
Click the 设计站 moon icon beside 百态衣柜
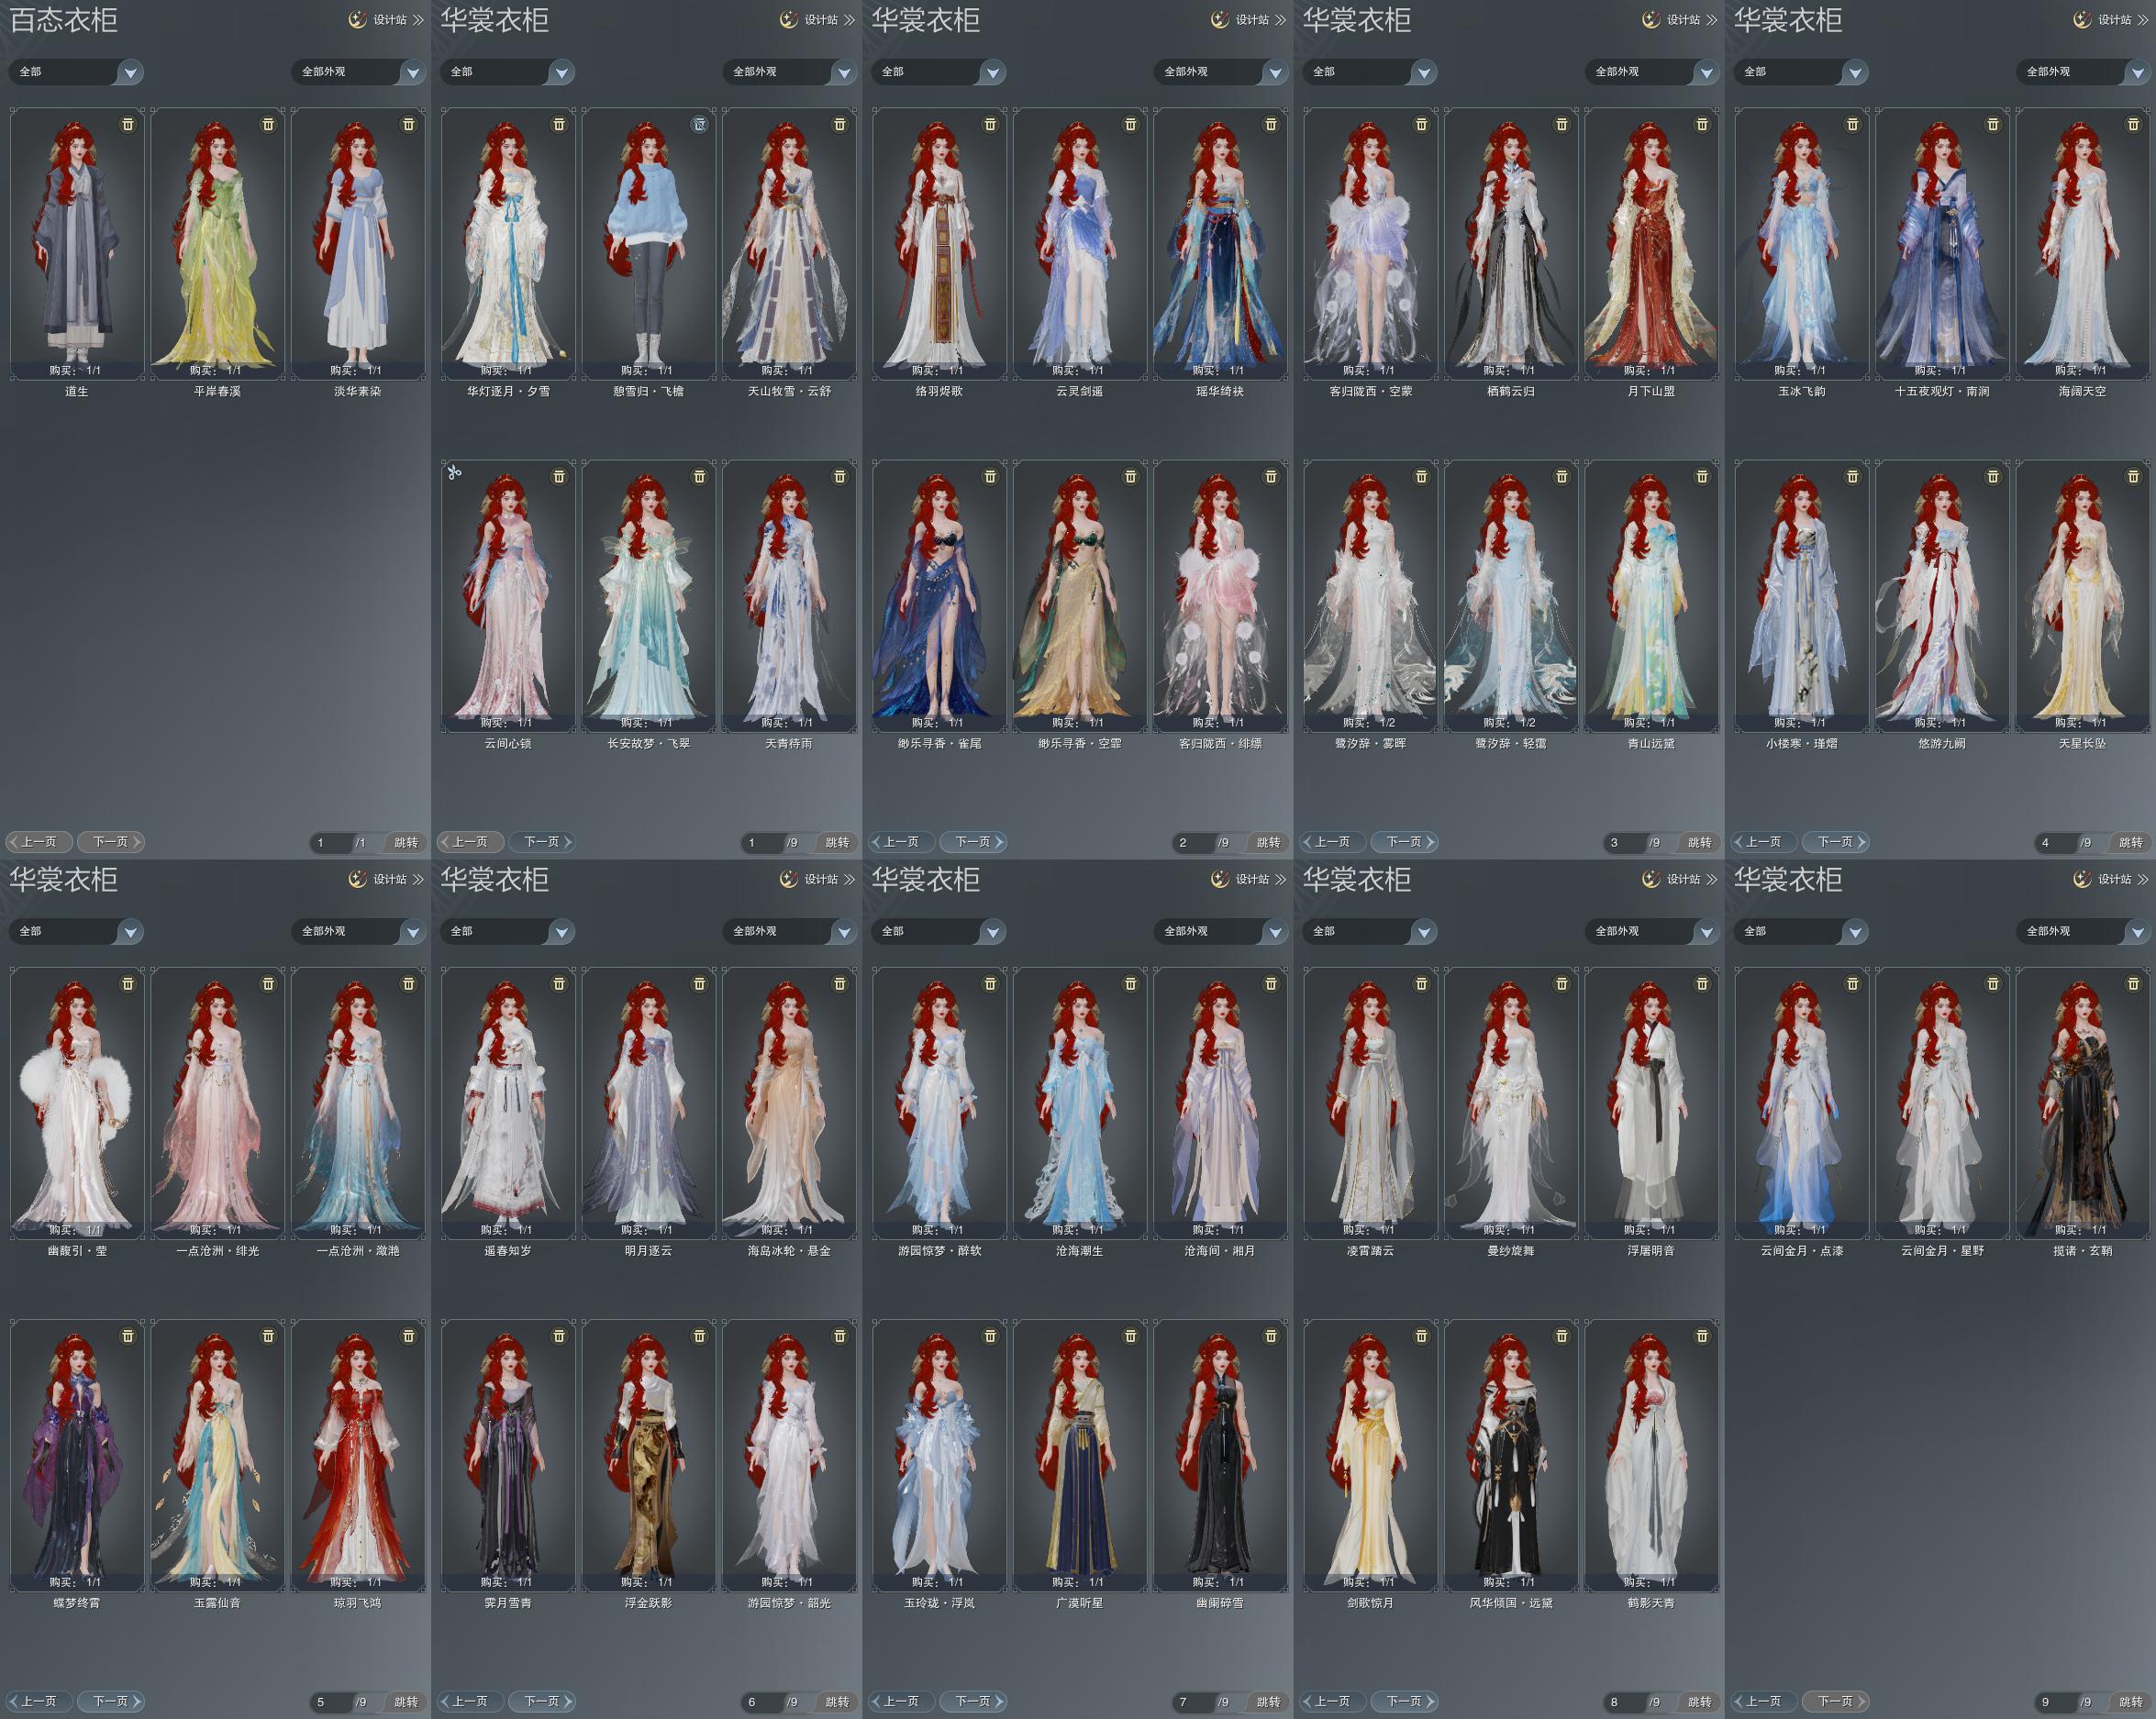click(x=358, y=19)
